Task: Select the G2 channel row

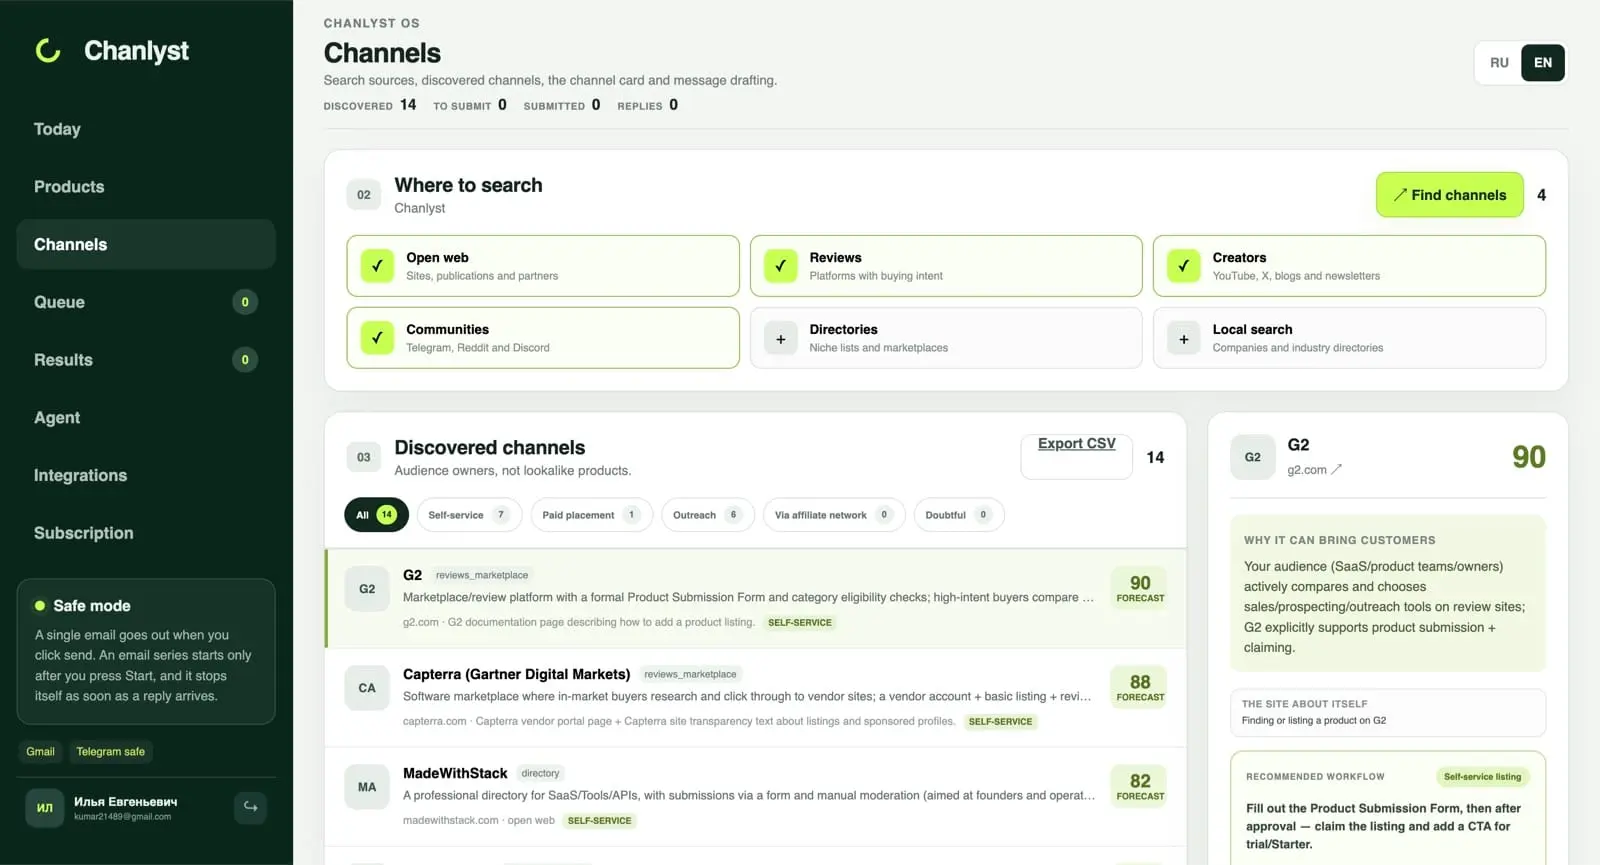Action: coord(756,598)
